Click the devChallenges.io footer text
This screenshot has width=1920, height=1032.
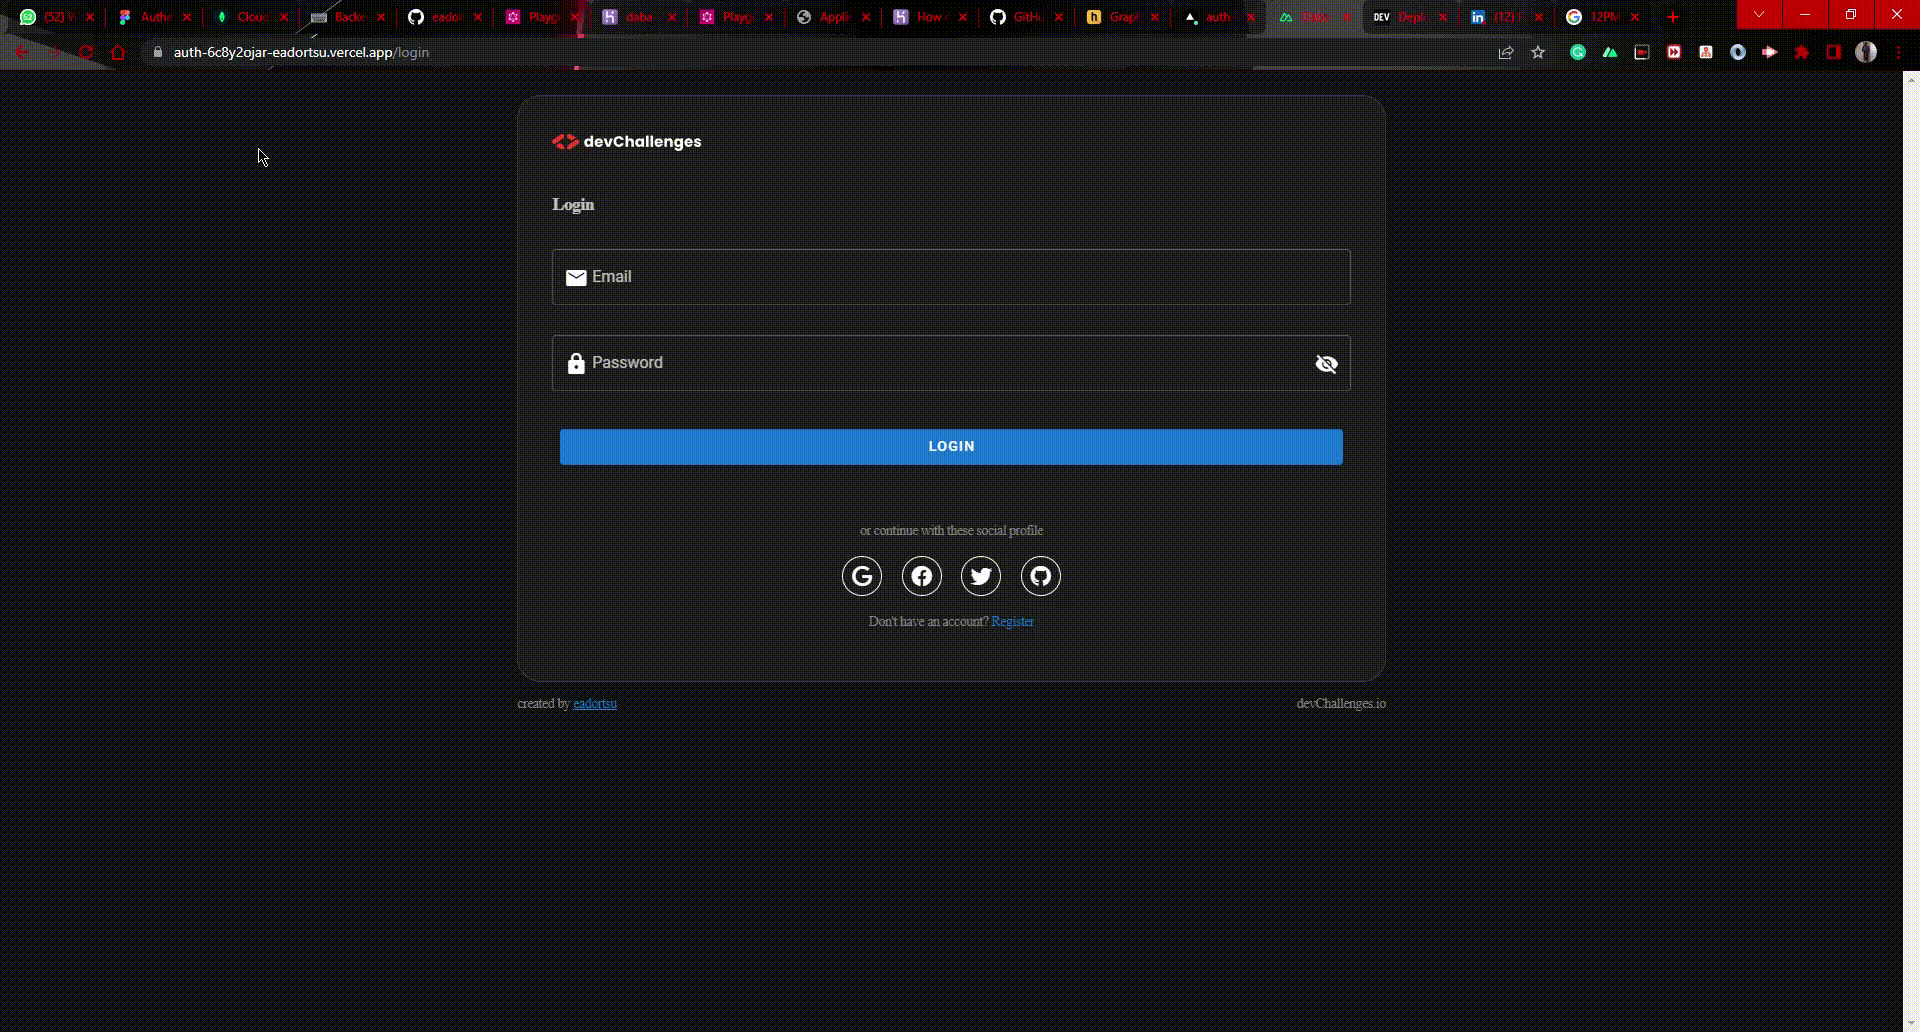(x=1341, y=704)
